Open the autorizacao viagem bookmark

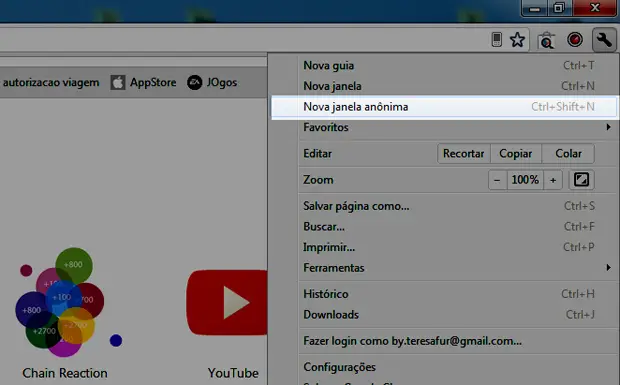pos(51,82)
